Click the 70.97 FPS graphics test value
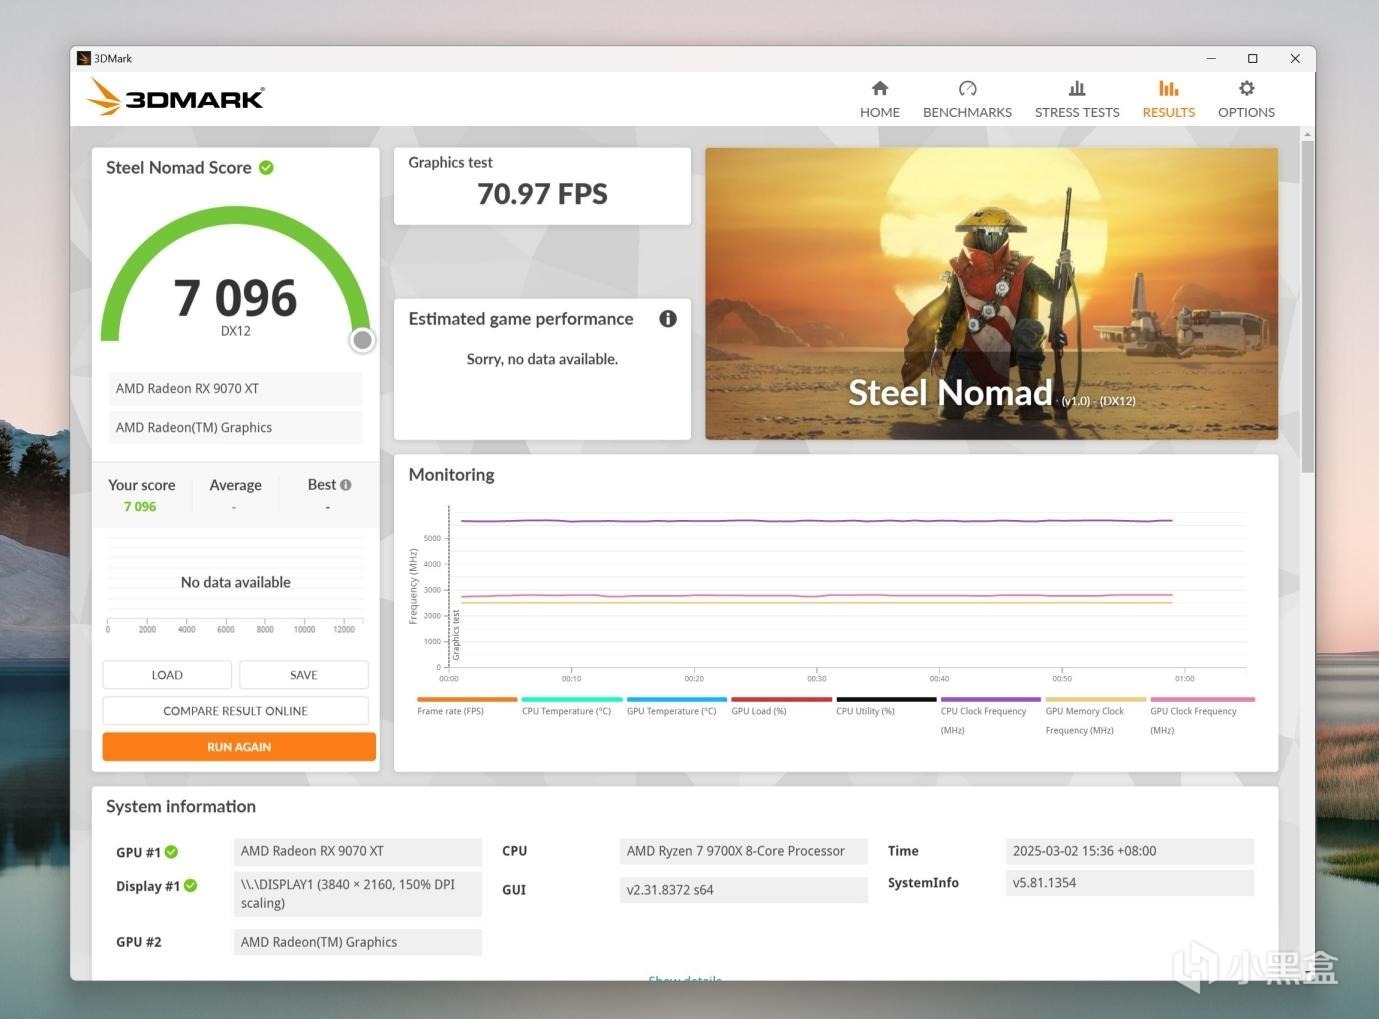Viewport: 1379px width, 1019px height. 542,194
